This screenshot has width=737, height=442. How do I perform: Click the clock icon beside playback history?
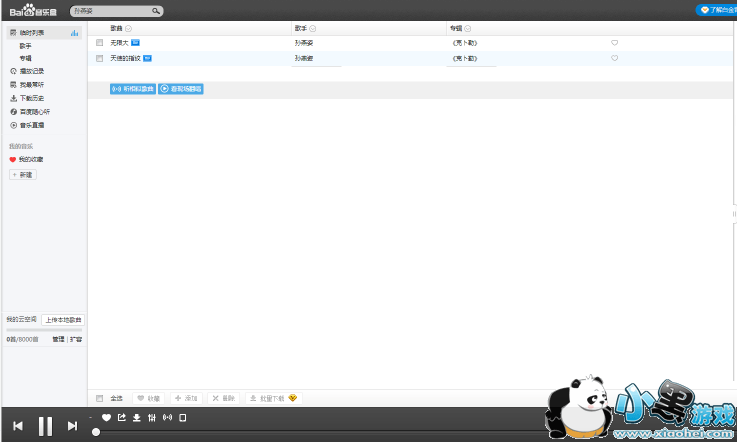pyautogui.click(x=13, y=71)
